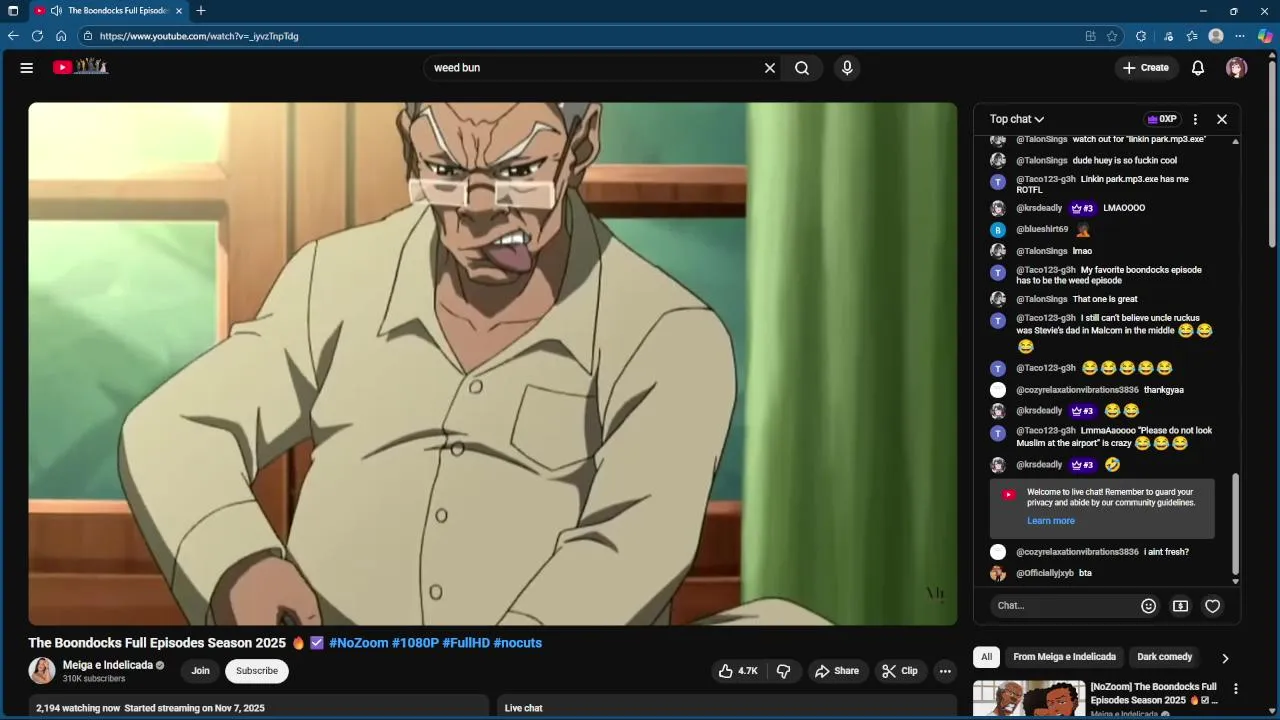Open the 0XP channel points badge
Viewport: 1280px width, 720px height.
tap(1162, 119)
